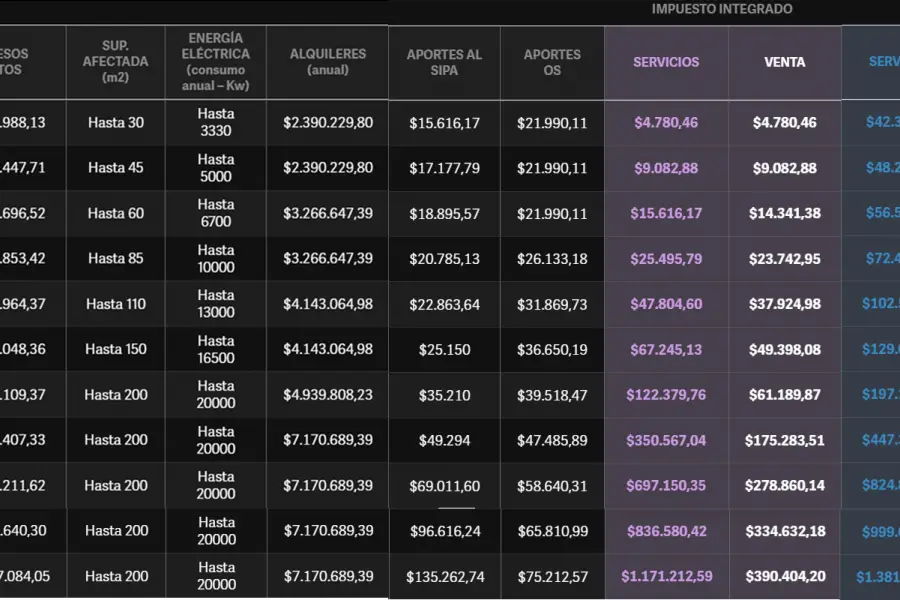Click the ALQUILERES (anual) header
The image size is (900, 600).
(x=328, y=62)
